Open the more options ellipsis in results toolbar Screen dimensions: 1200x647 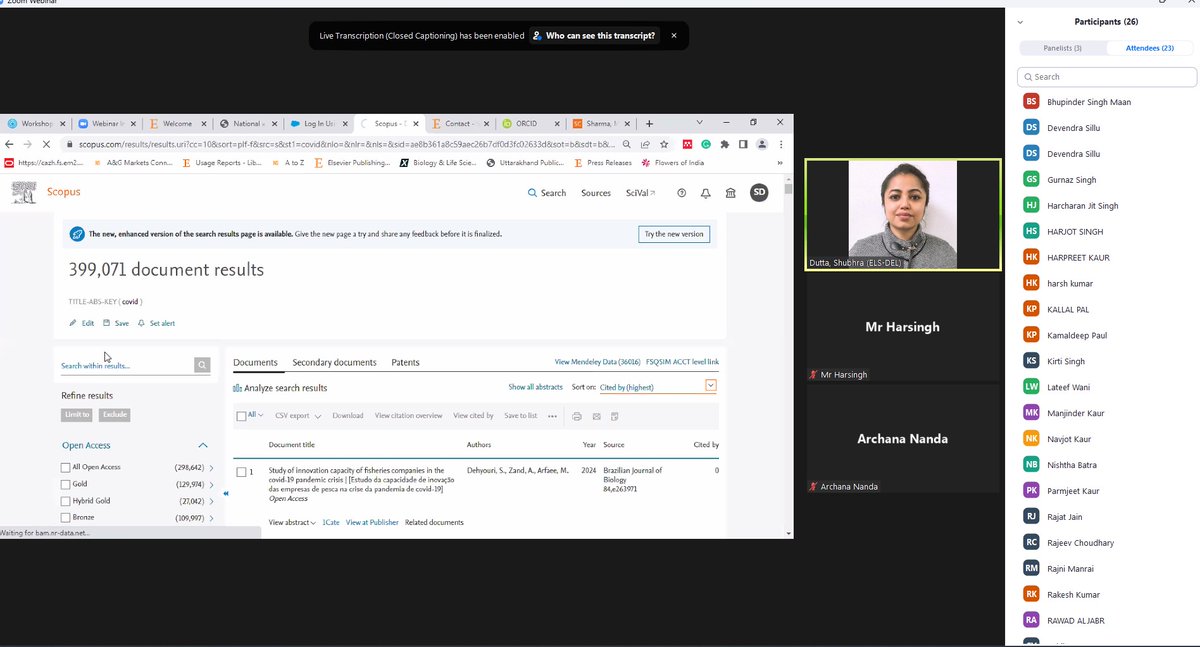point(552,416)
